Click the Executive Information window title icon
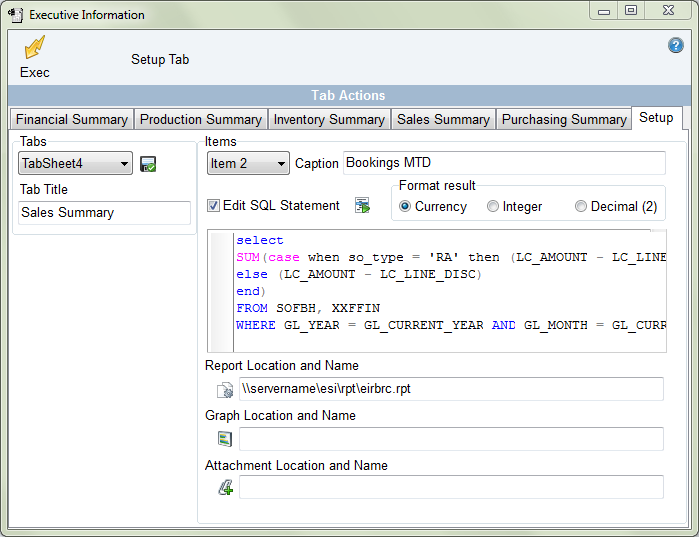The image size is (699, 537). (x=16, y=15)
